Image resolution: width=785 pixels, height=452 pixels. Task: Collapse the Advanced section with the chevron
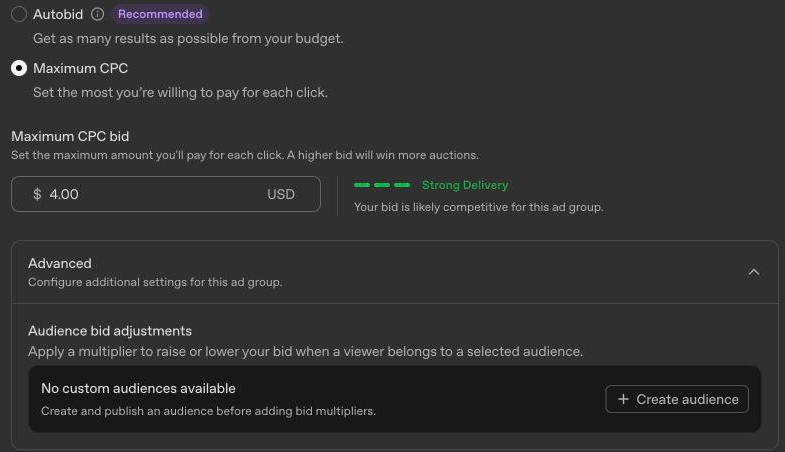click(753, 272)
